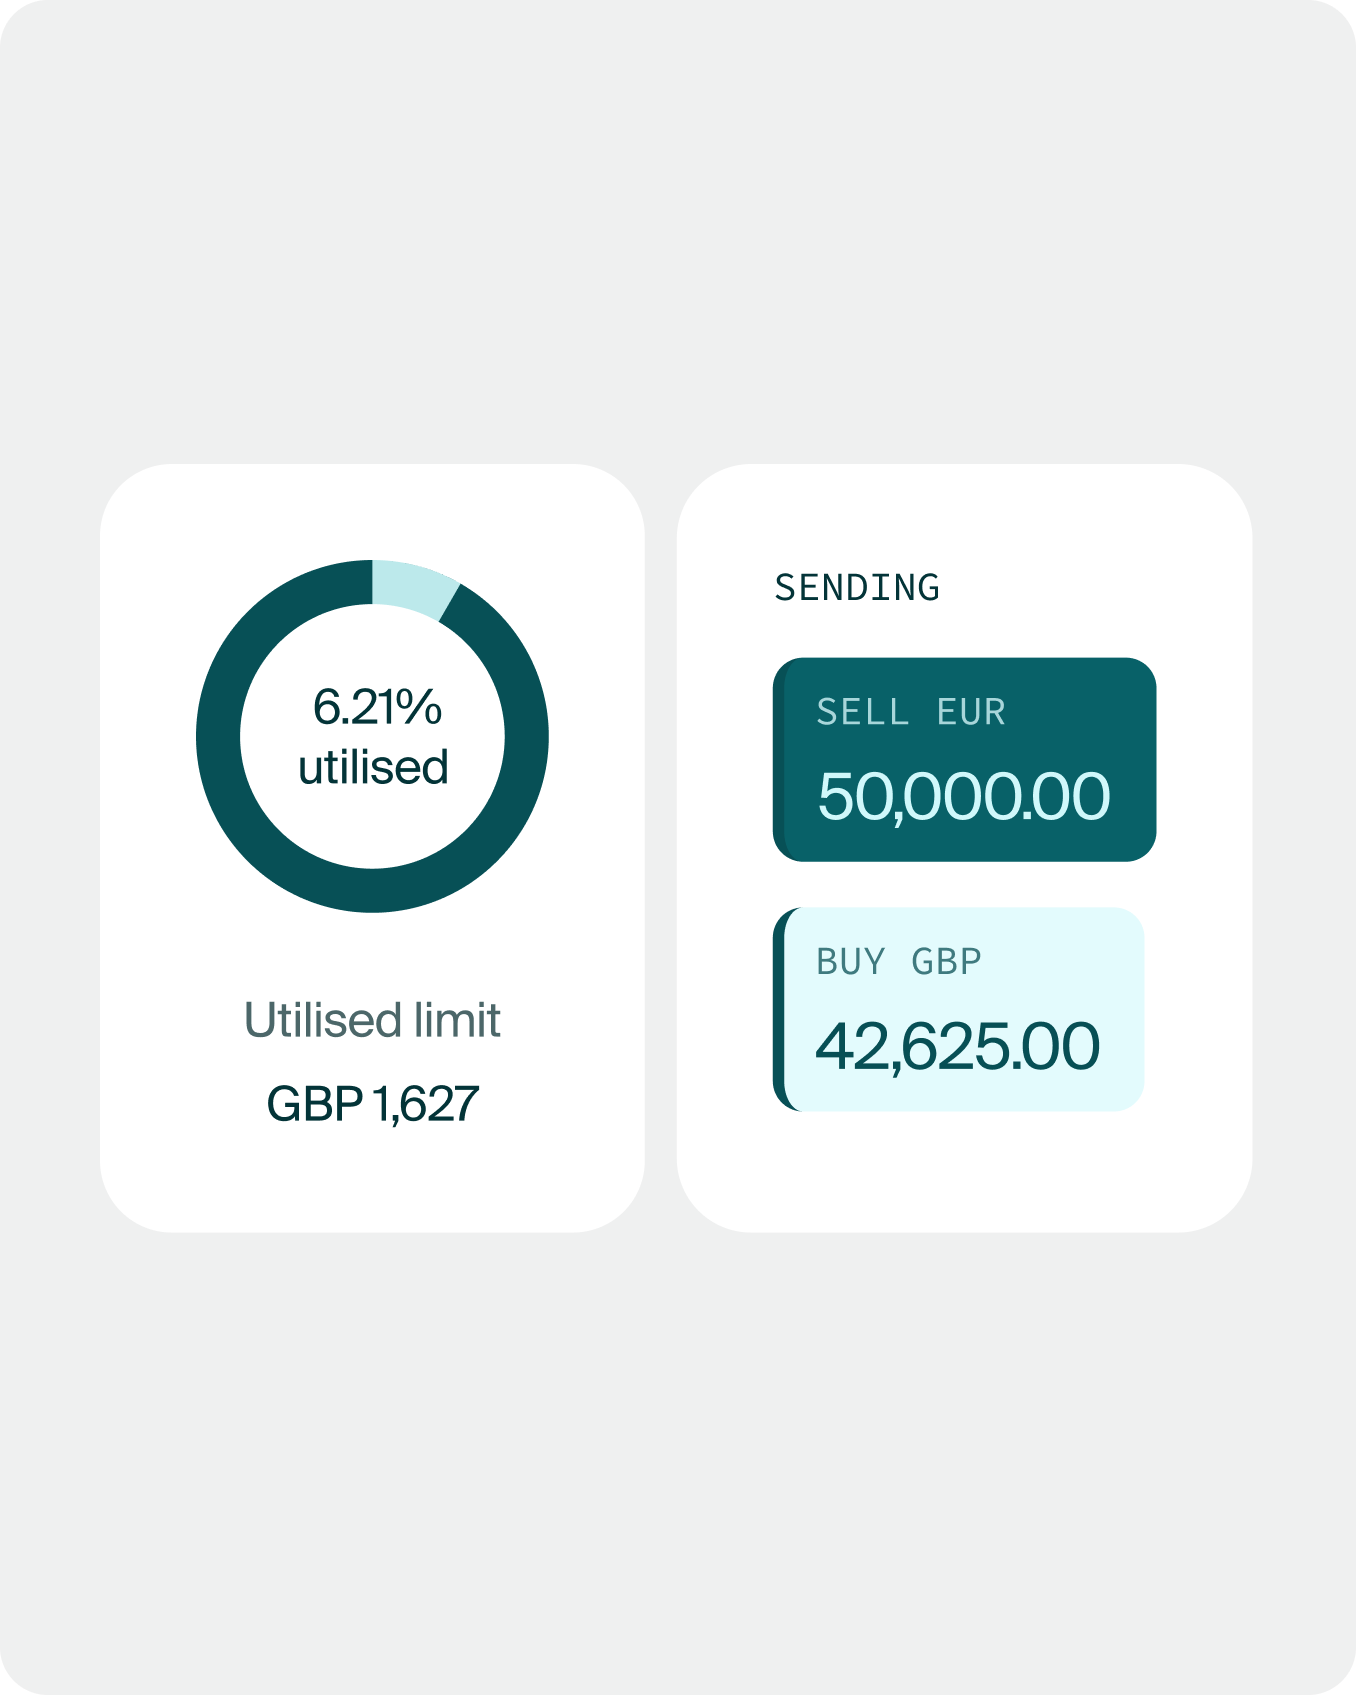Click the light blue utilised segment of donut

(x=410, y=589)
